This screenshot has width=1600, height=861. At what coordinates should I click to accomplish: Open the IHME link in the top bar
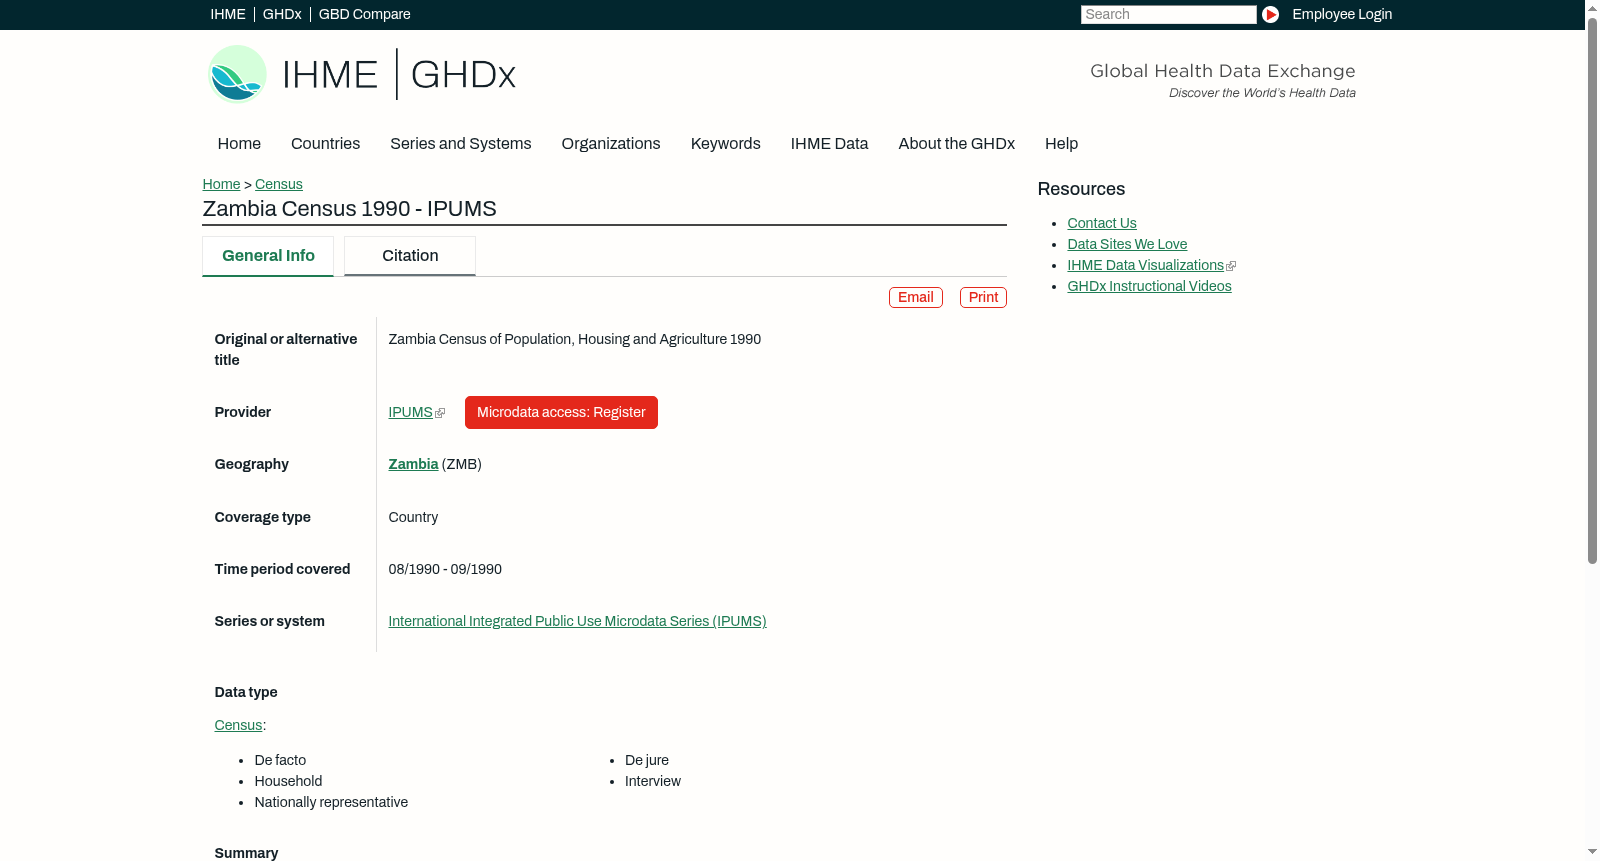pos(228,14)
